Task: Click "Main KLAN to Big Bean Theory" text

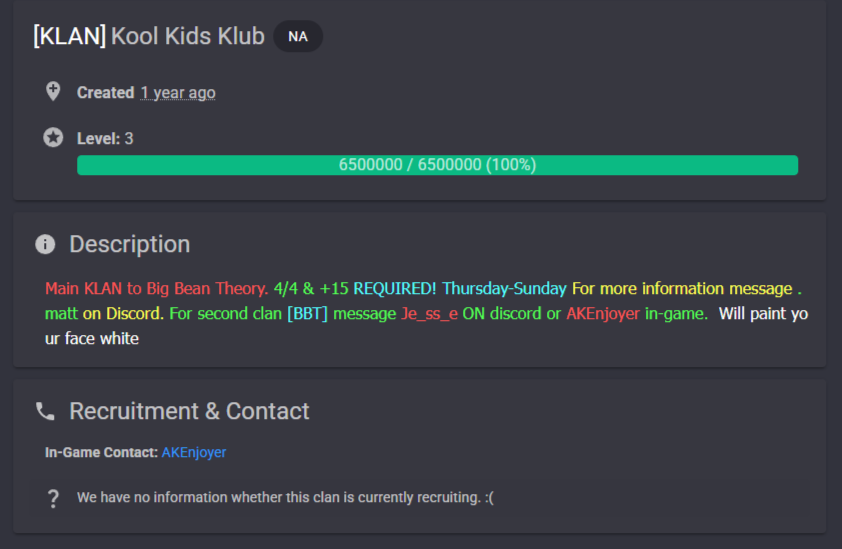Action: [x=156, y=288]
